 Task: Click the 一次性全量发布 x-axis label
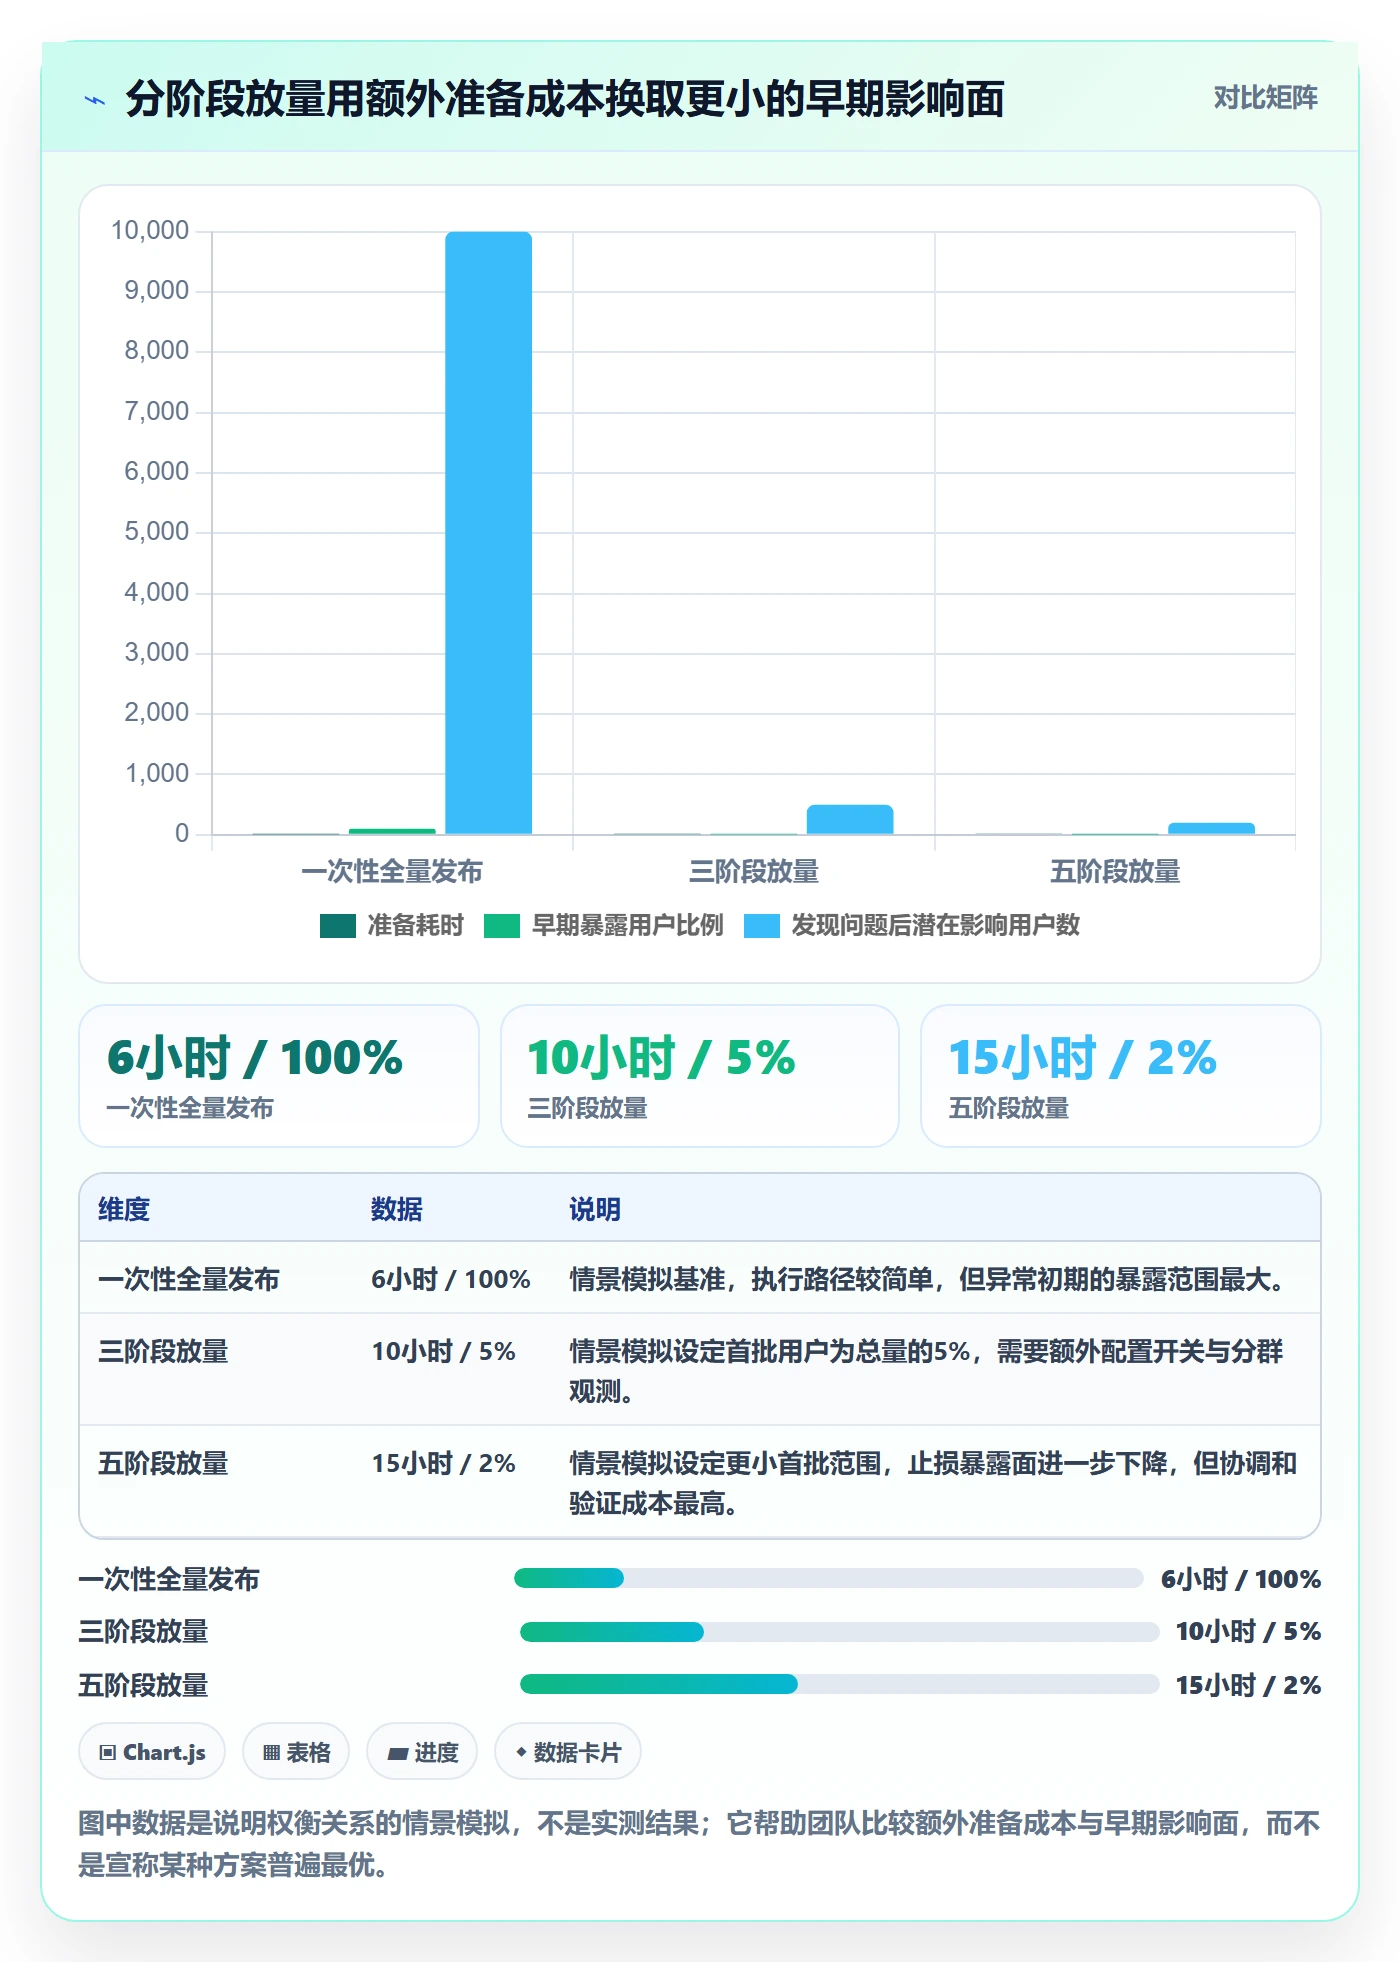(392, 871)
